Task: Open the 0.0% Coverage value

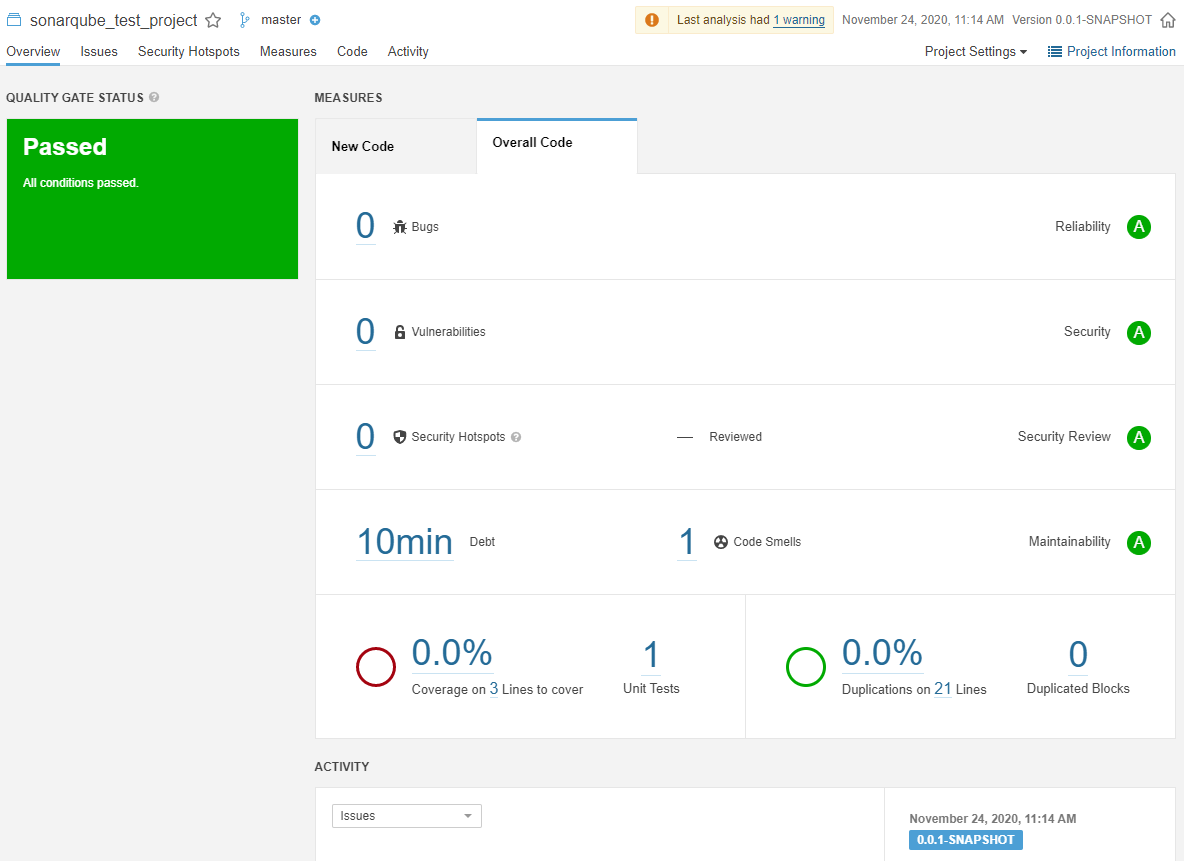Action: tap(452, 653)
